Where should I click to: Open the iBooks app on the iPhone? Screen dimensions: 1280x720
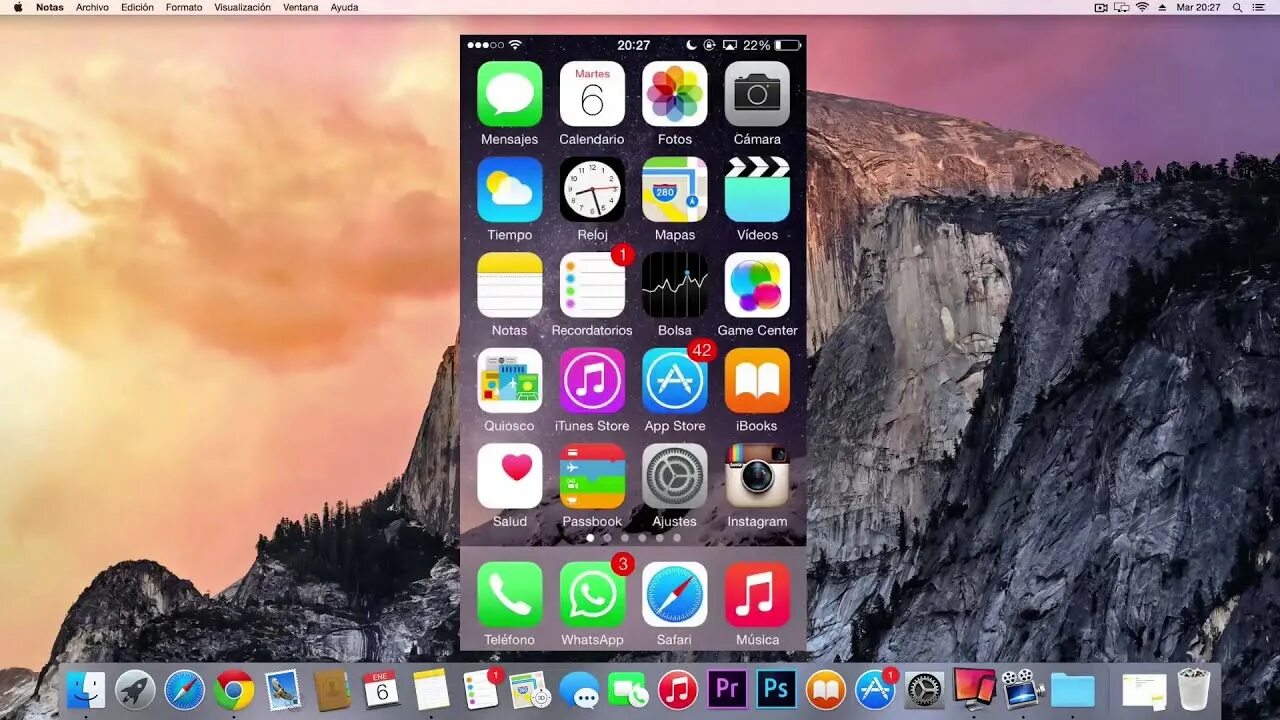coord(757,380)
